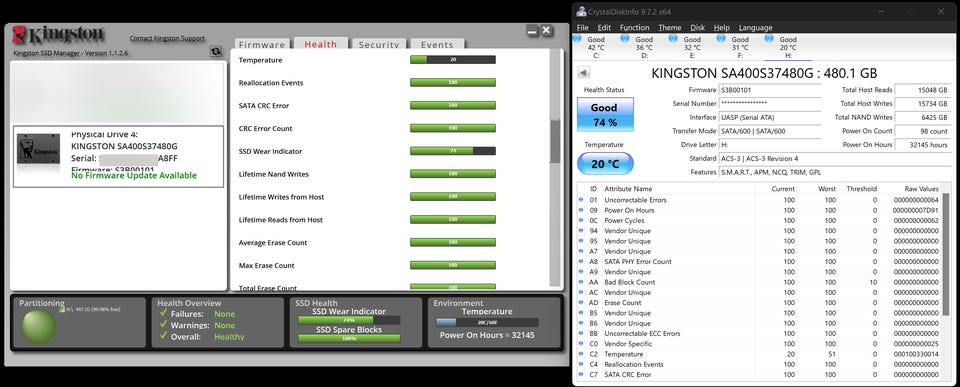Image resolution: width=960 pixels, height=387 pixels.
Task: Click the previous disk arrow in CrystalDiskInfo
Action: (x=583, y=73)
